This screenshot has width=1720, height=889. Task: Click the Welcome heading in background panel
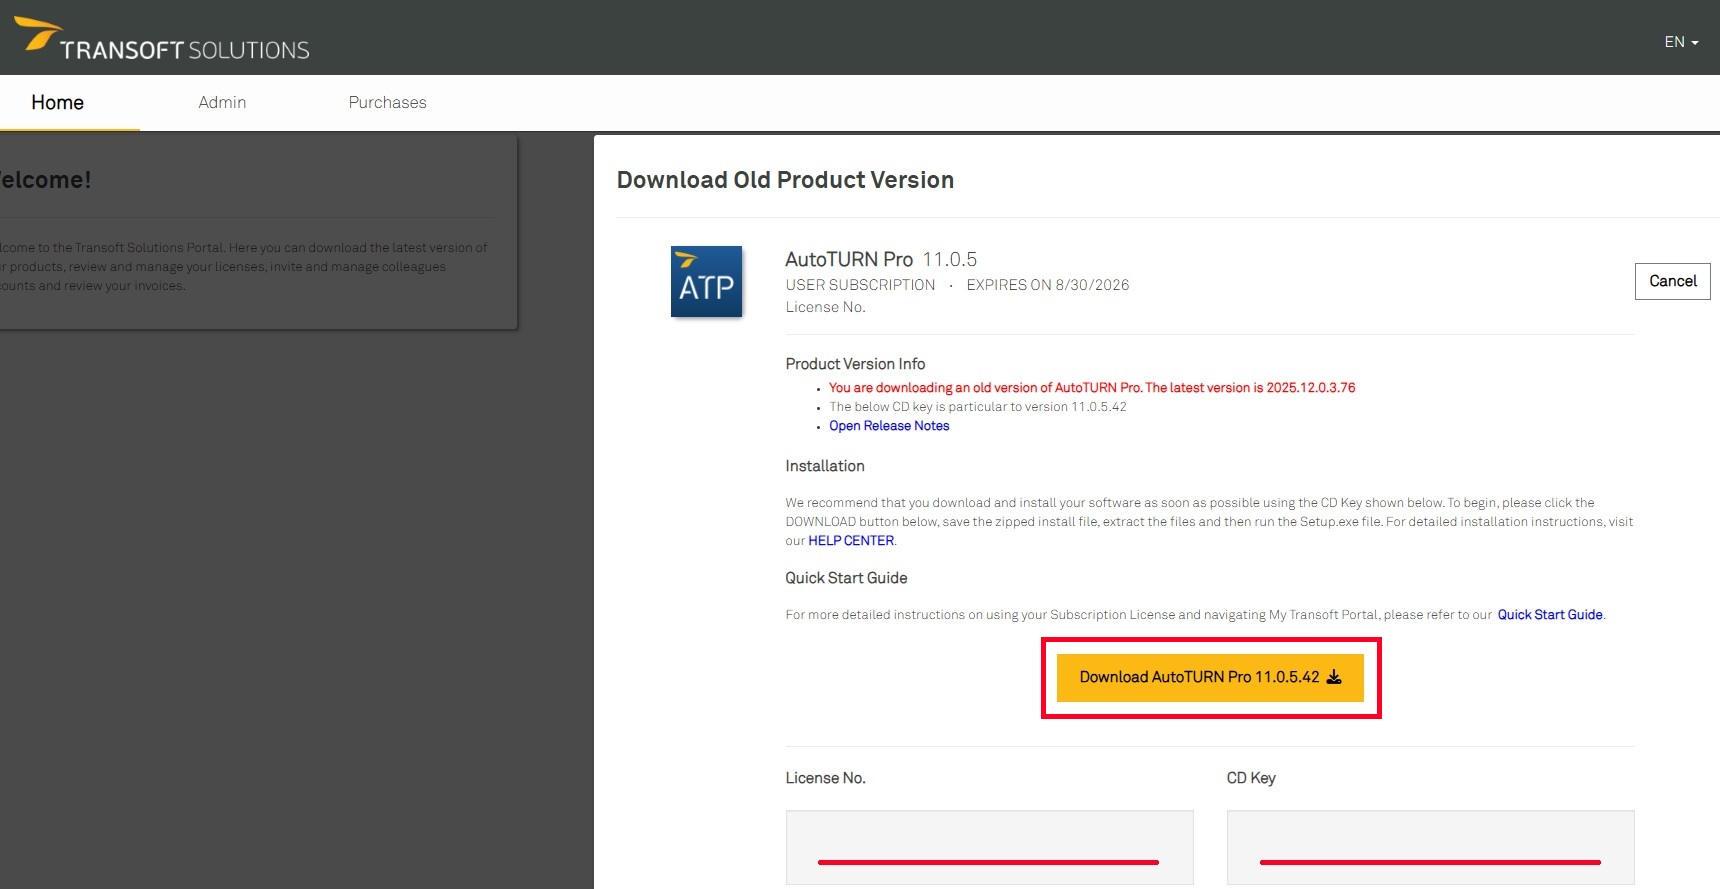tap(45, 180)
